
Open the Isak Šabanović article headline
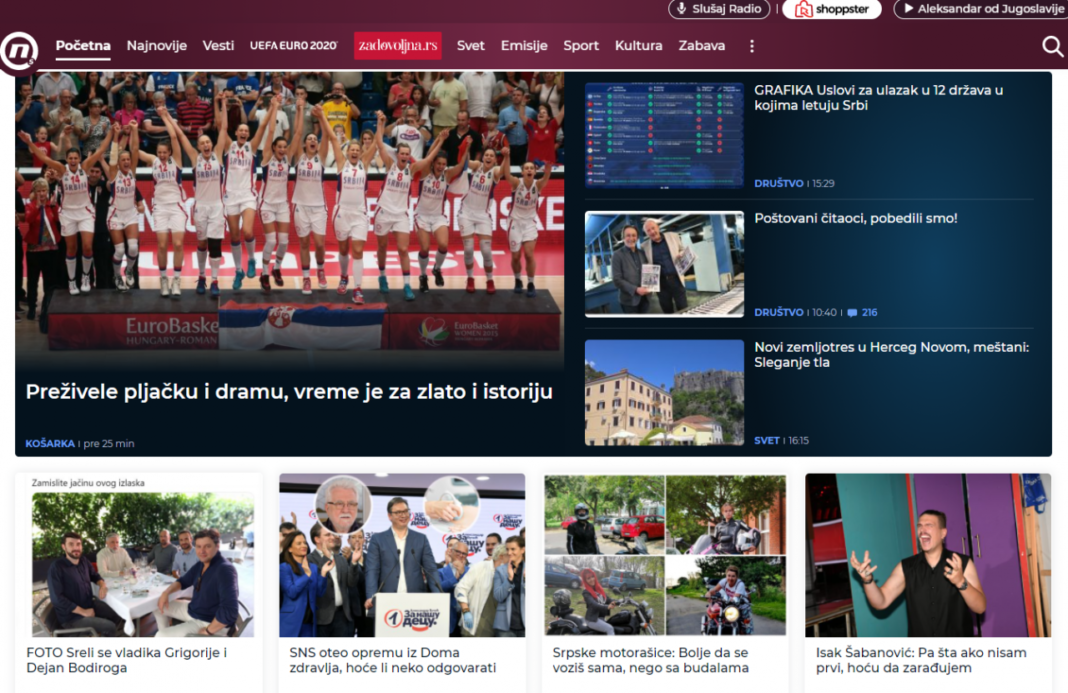(x=920, y=660)
